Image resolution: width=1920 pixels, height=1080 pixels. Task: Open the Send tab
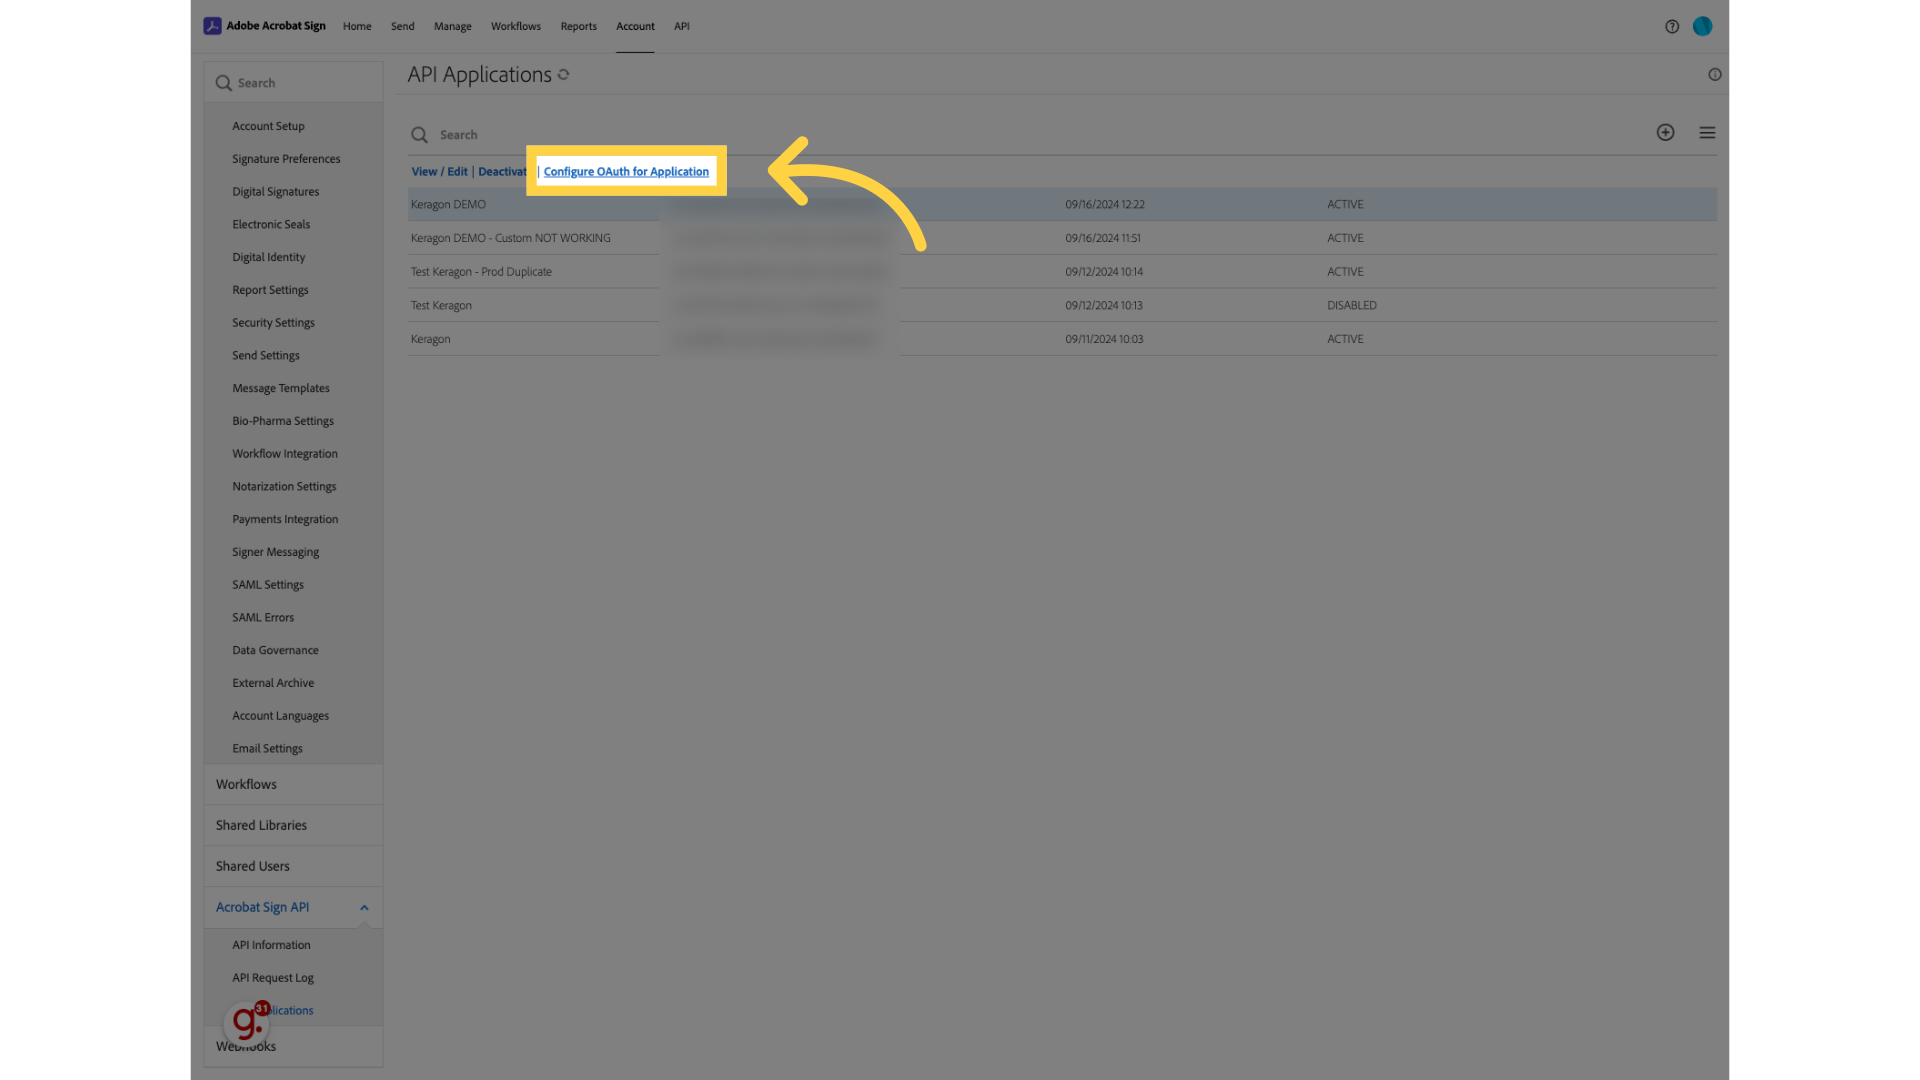point(403,27)
